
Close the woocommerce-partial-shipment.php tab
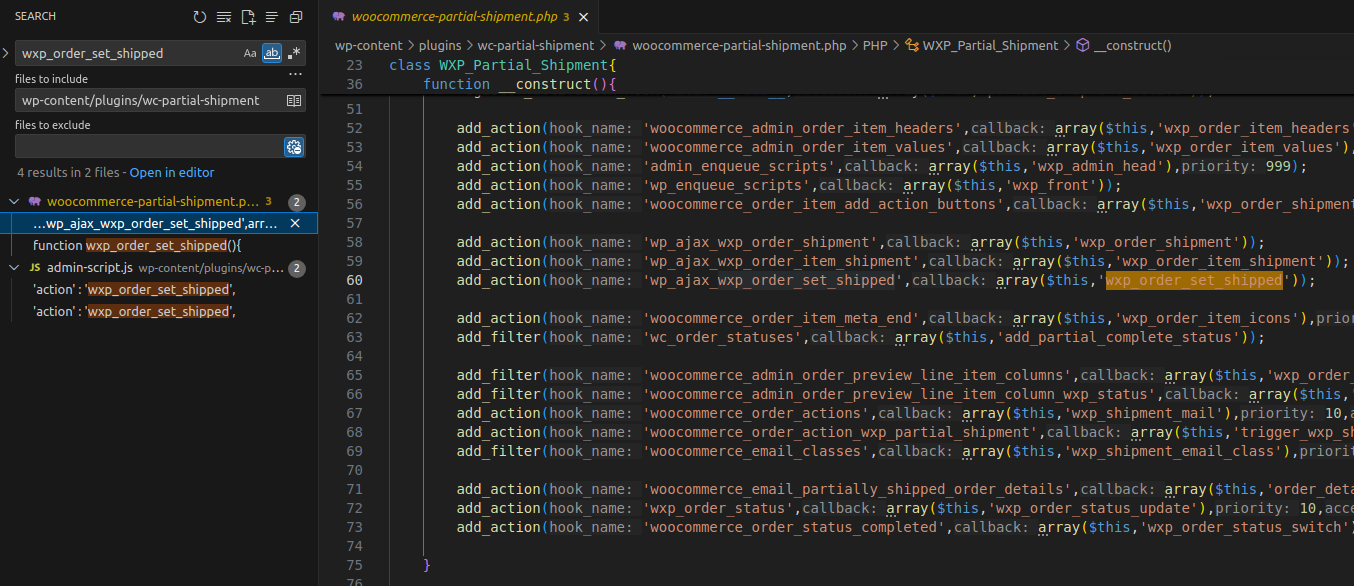click(x=583, y=17)
